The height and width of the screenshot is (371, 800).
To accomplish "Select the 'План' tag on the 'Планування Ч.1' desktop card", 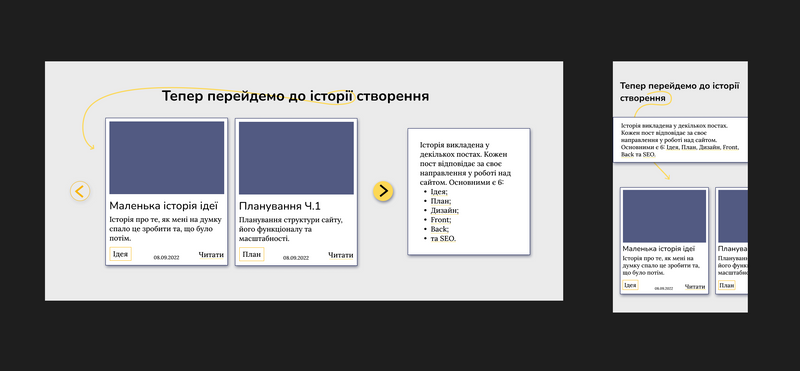I will pos(252,254).
